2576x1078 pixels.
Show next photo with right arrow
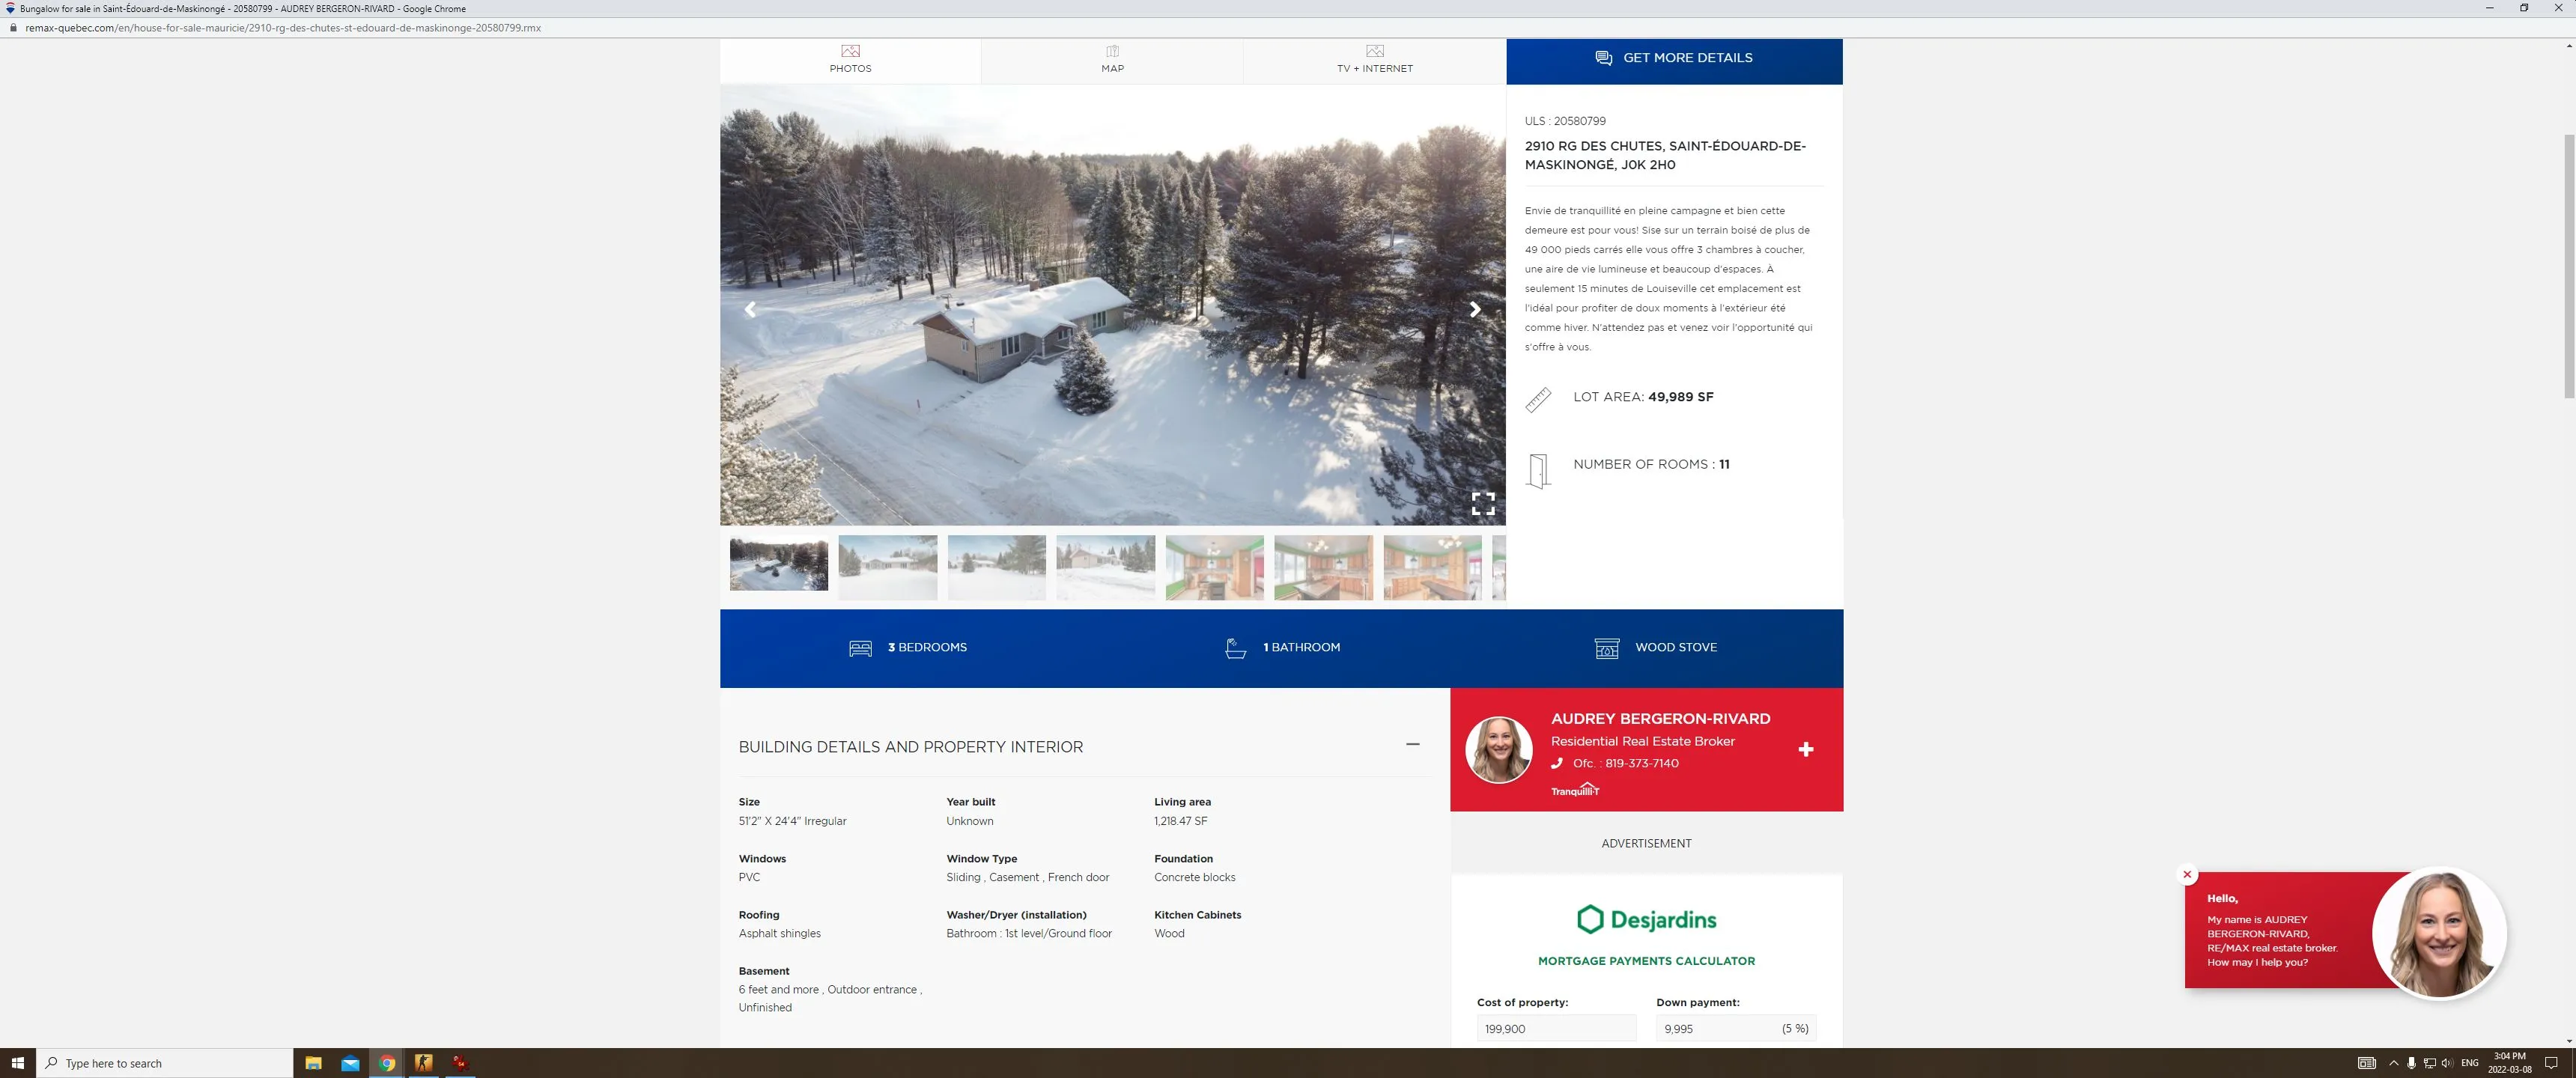[x=1474, y=309]
